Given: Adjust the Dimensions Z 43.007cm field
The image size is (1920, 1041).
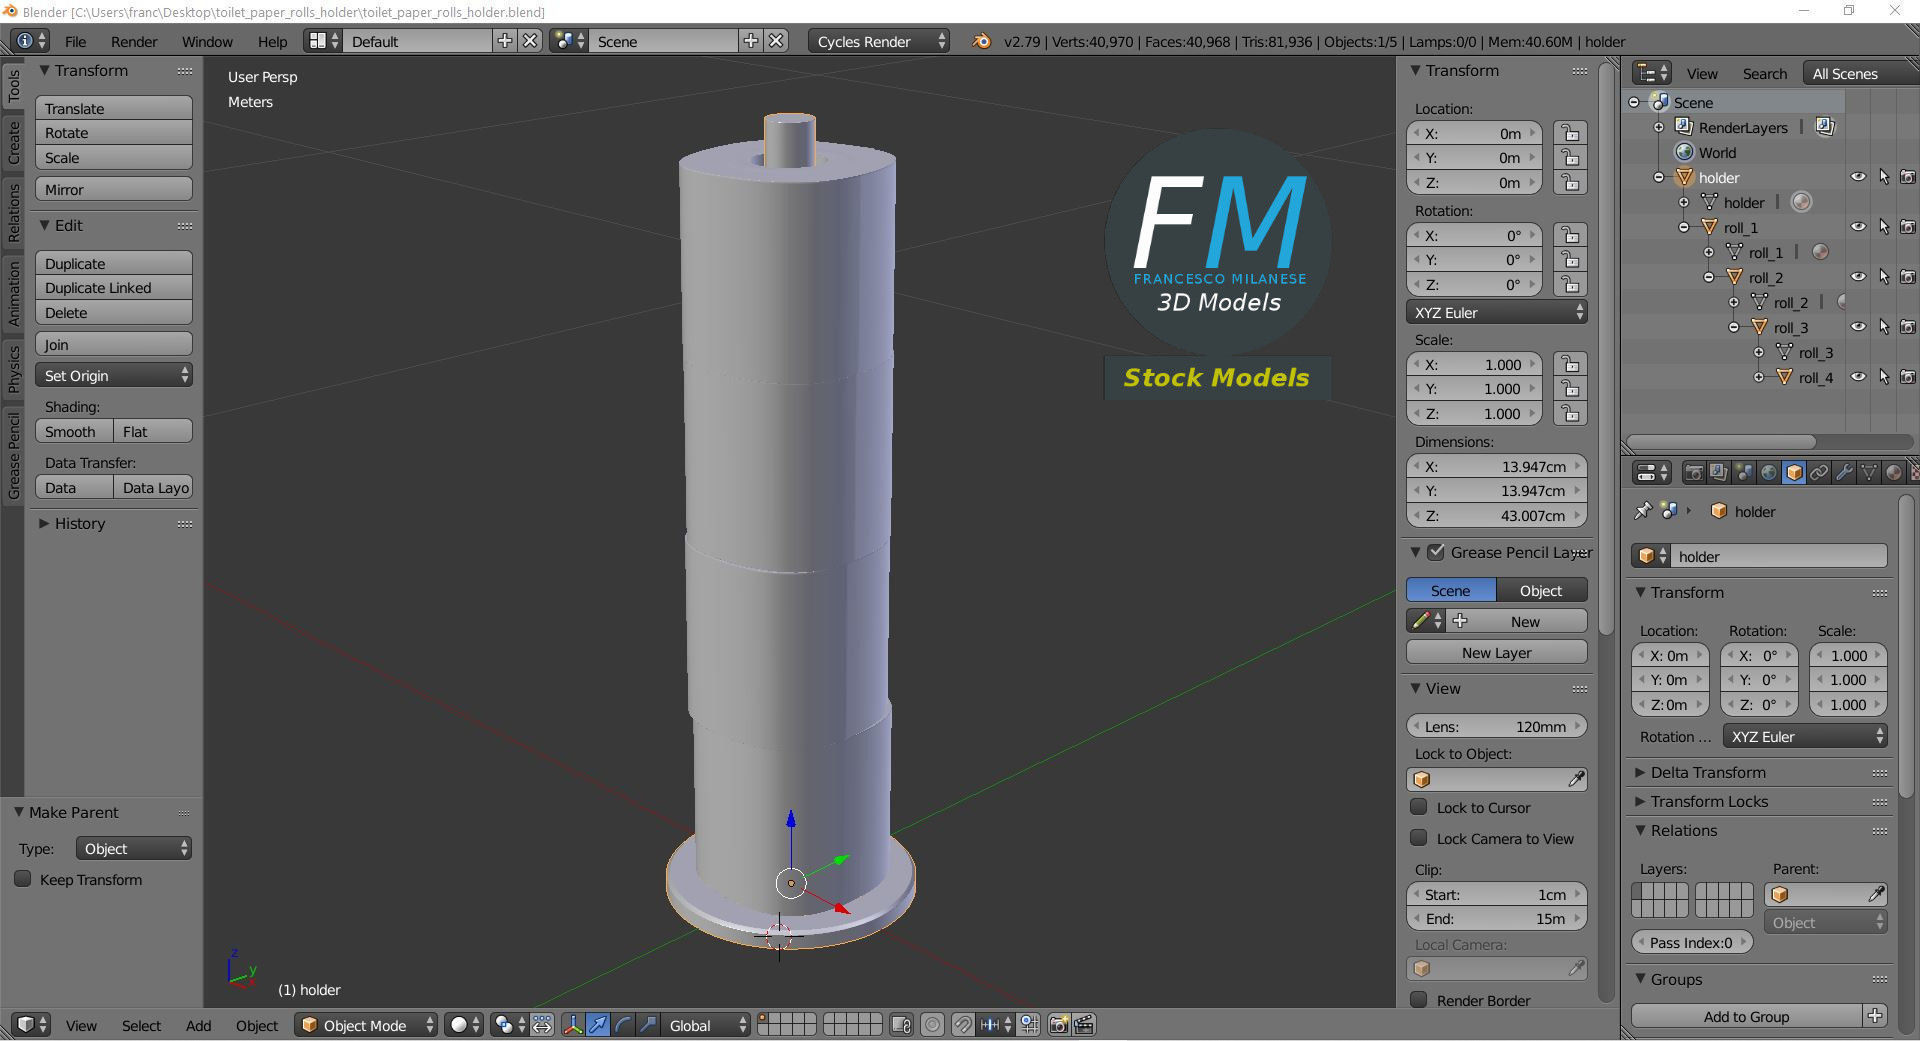Looking at the screenshot, I should click(x=1496, y=515).
